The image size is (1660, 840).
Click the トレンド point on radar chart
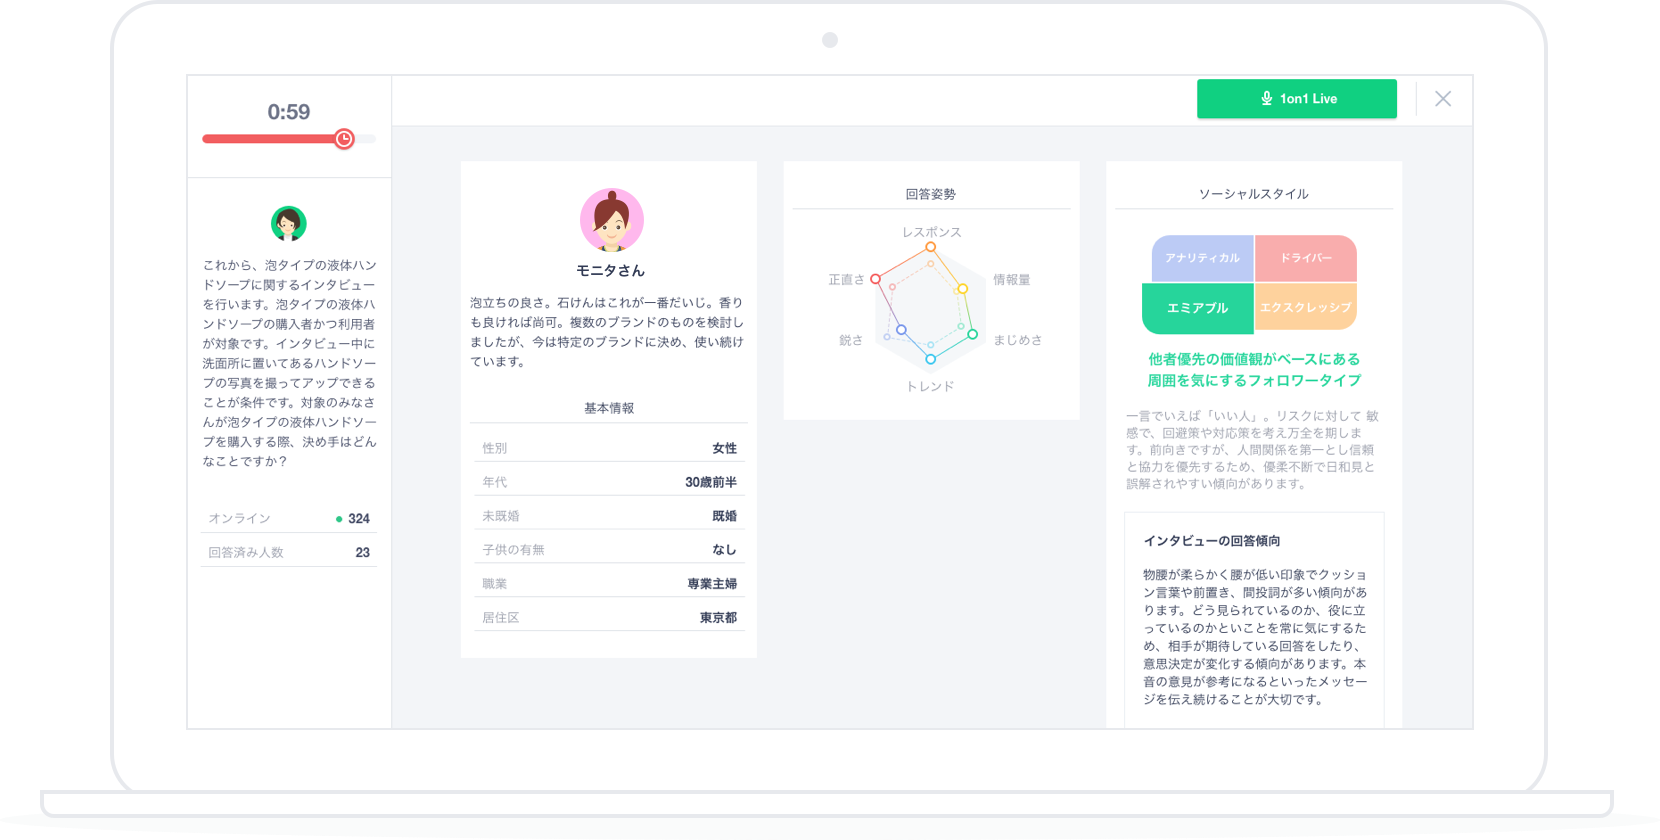pos(930,359)
